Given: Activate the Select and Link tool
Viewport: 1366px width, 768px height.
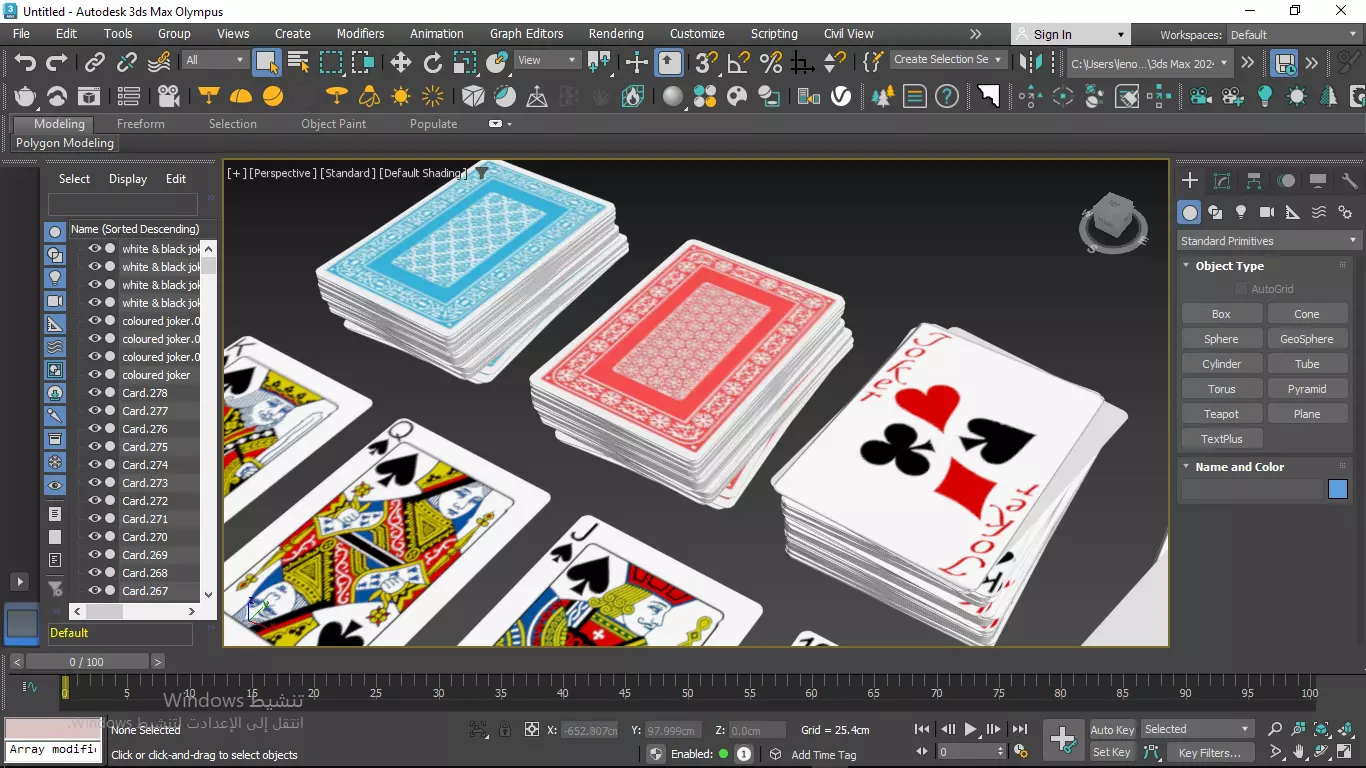Looking at the screenshot, I should pos(94,63).
